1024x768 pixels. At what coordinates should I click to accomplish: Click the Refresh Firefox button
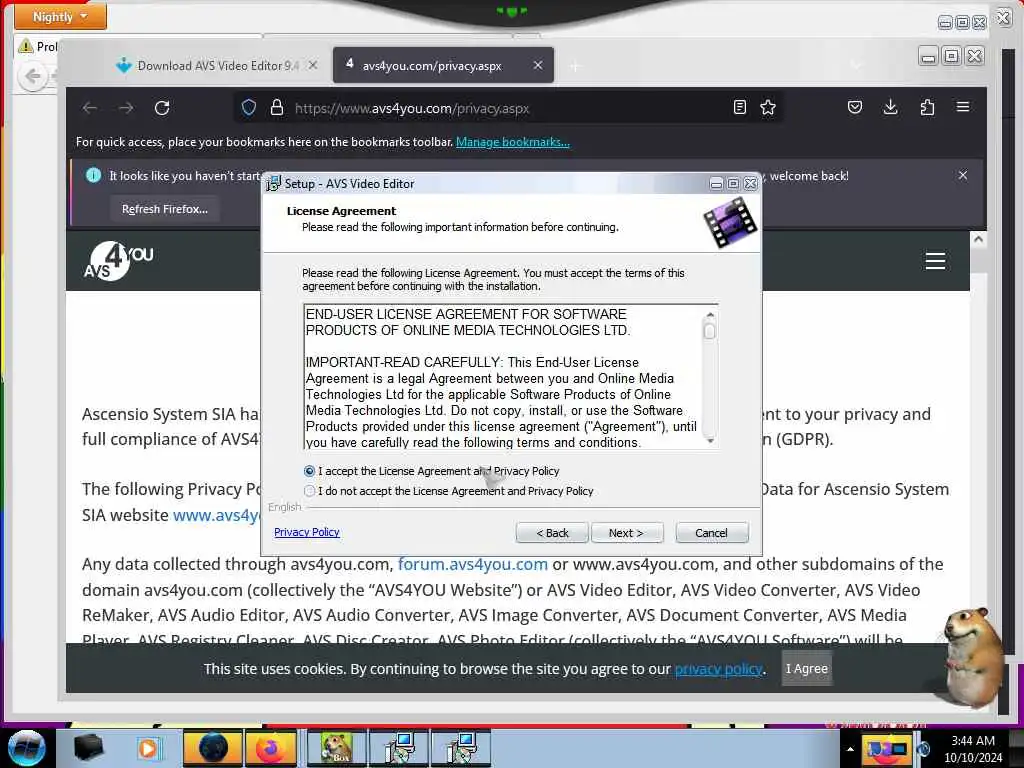165,209
